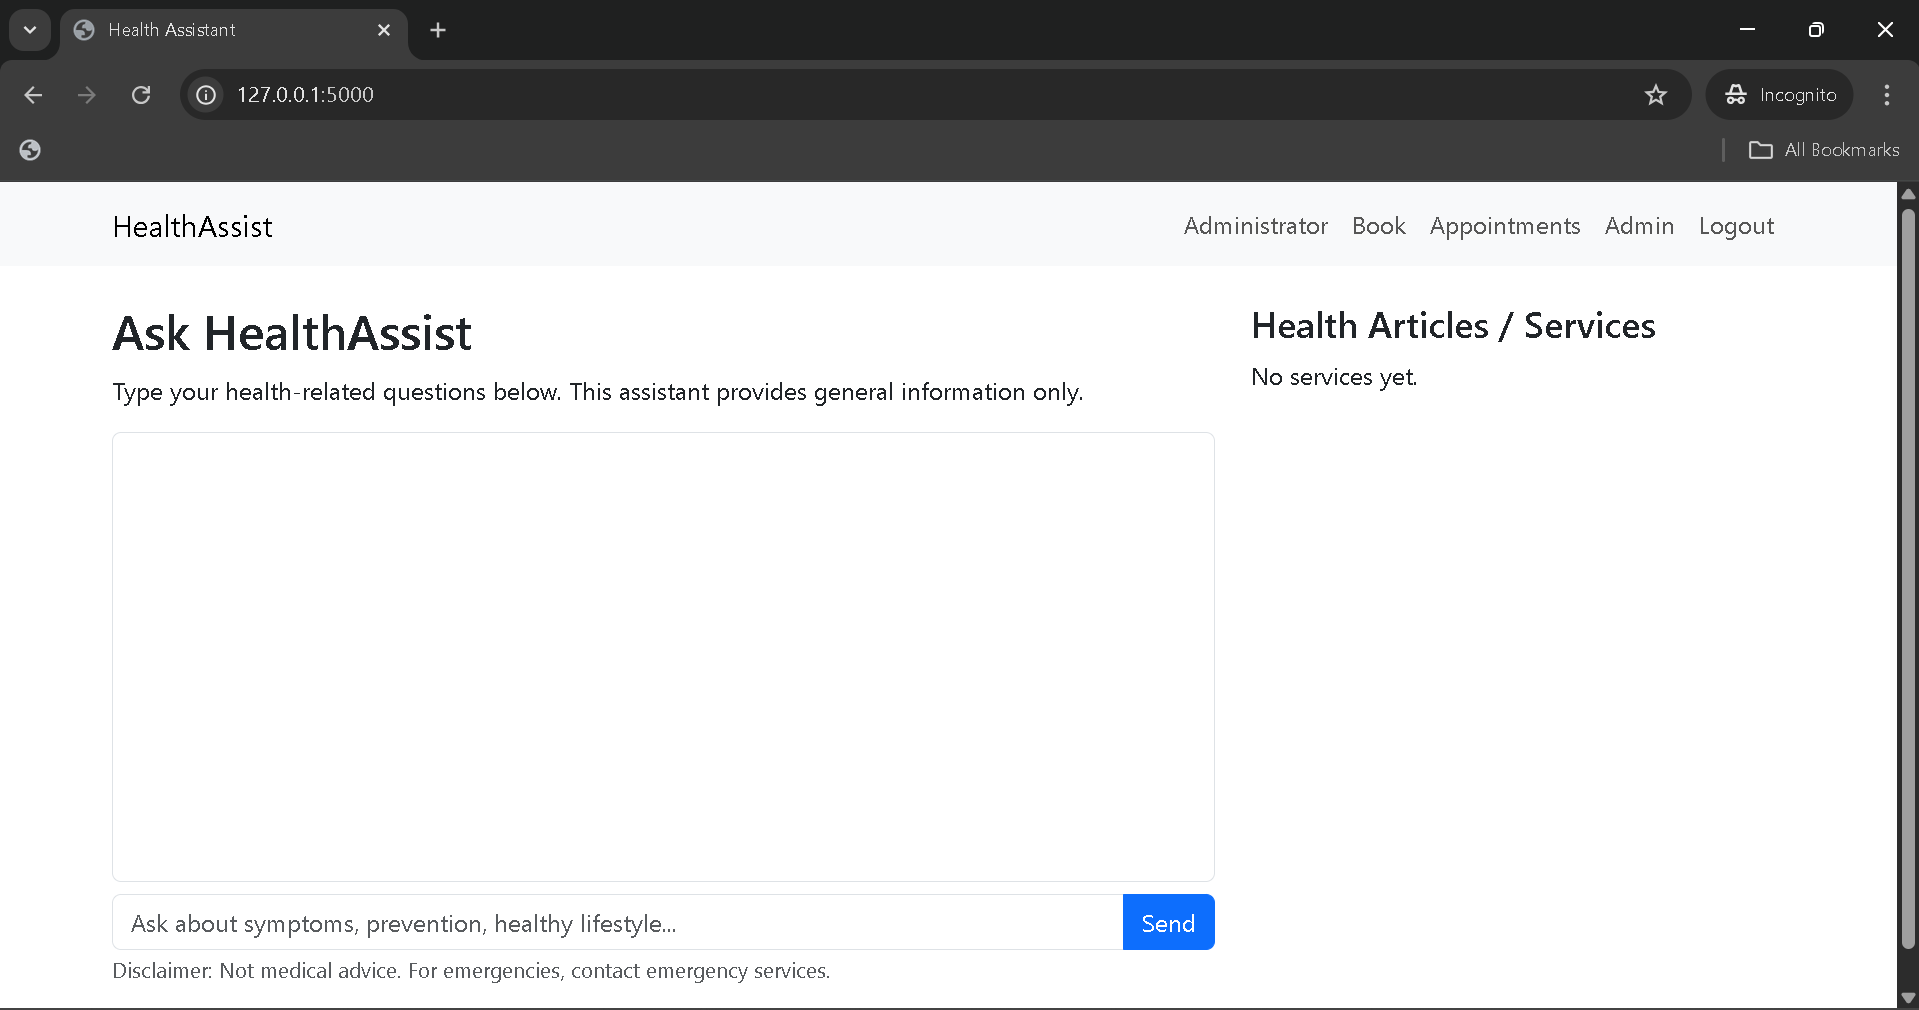This screenshot has width=1919, height=1010.
Task: Open the All Bookmarks folder
Action: pos(1824,150)
